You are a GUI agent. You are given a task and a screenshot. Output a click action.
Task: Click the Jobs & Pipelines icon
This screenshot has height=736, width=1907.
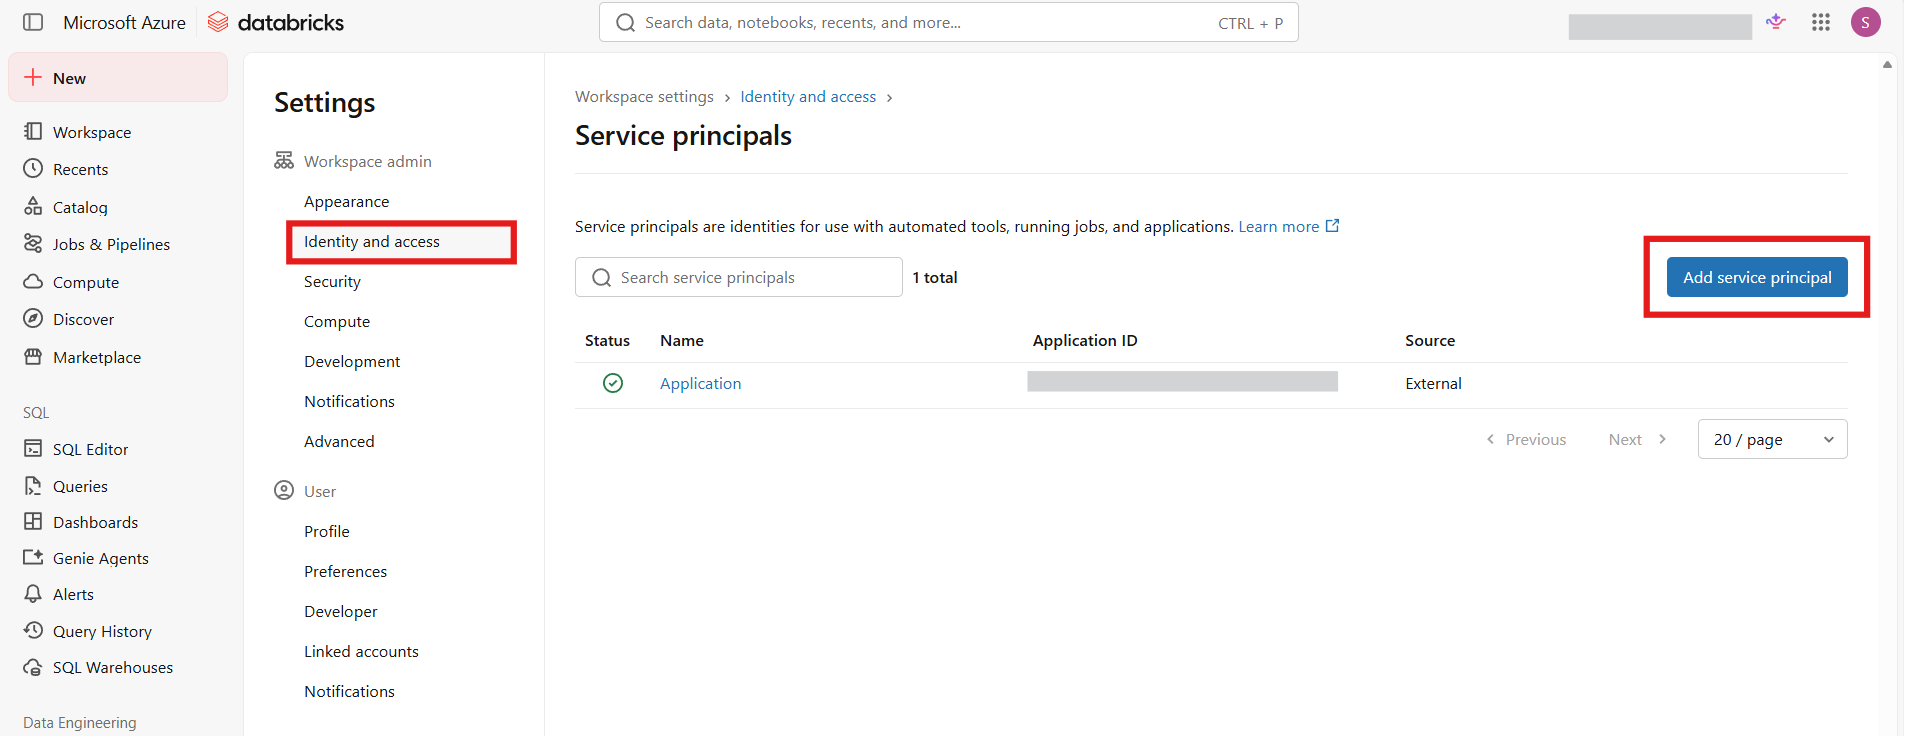33,243
